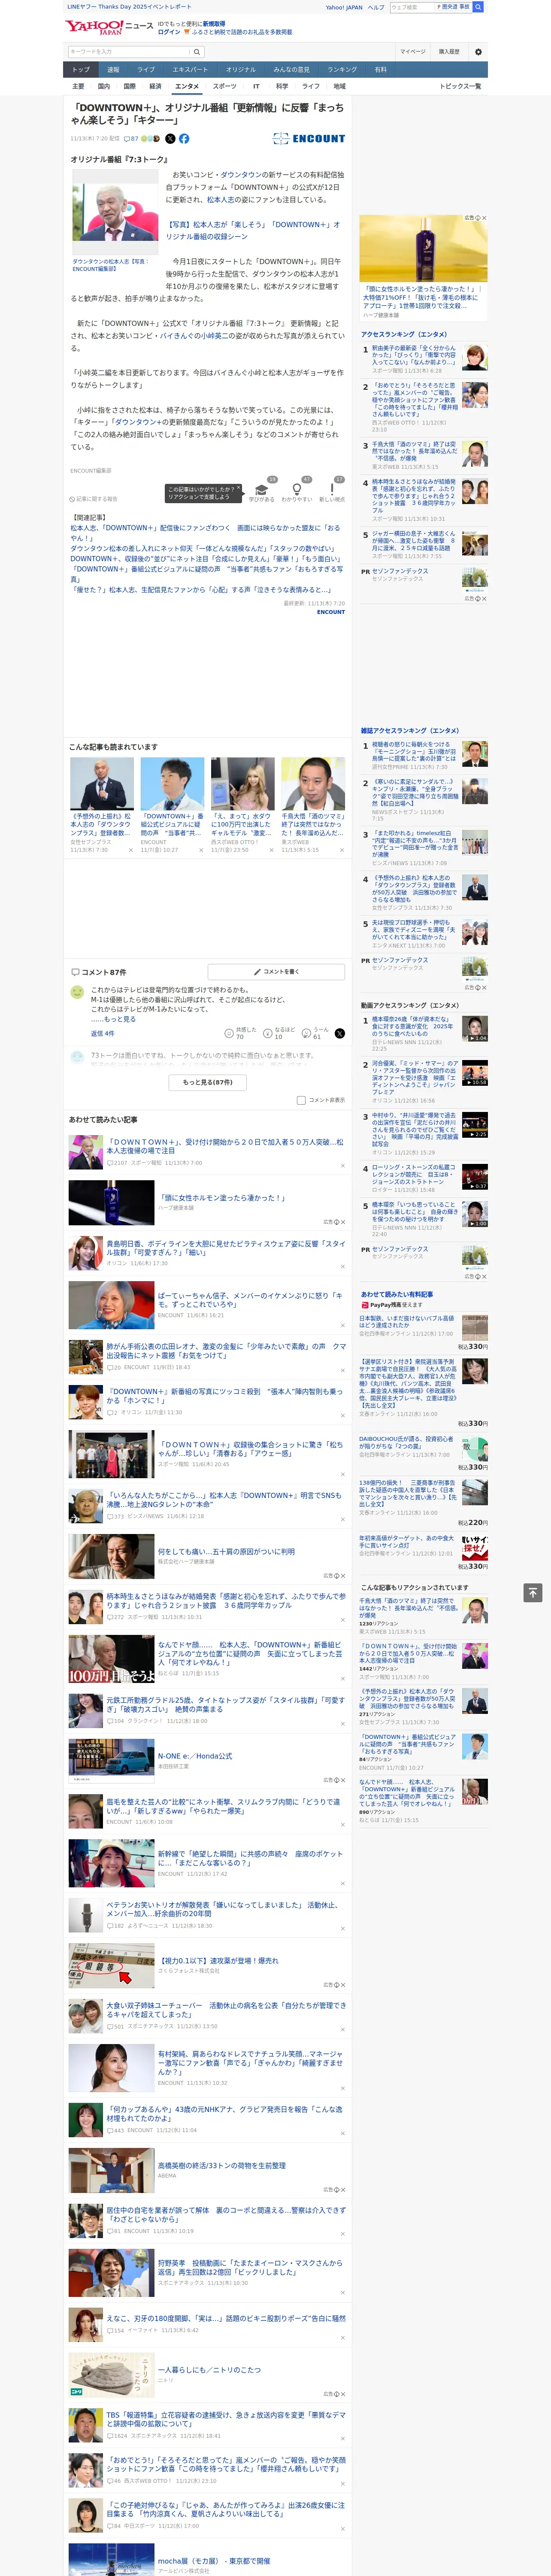Viewport: 551px width, 2576px height.
Task: Expand all comments もっと見る(87件)
Action: (208, 1082)
